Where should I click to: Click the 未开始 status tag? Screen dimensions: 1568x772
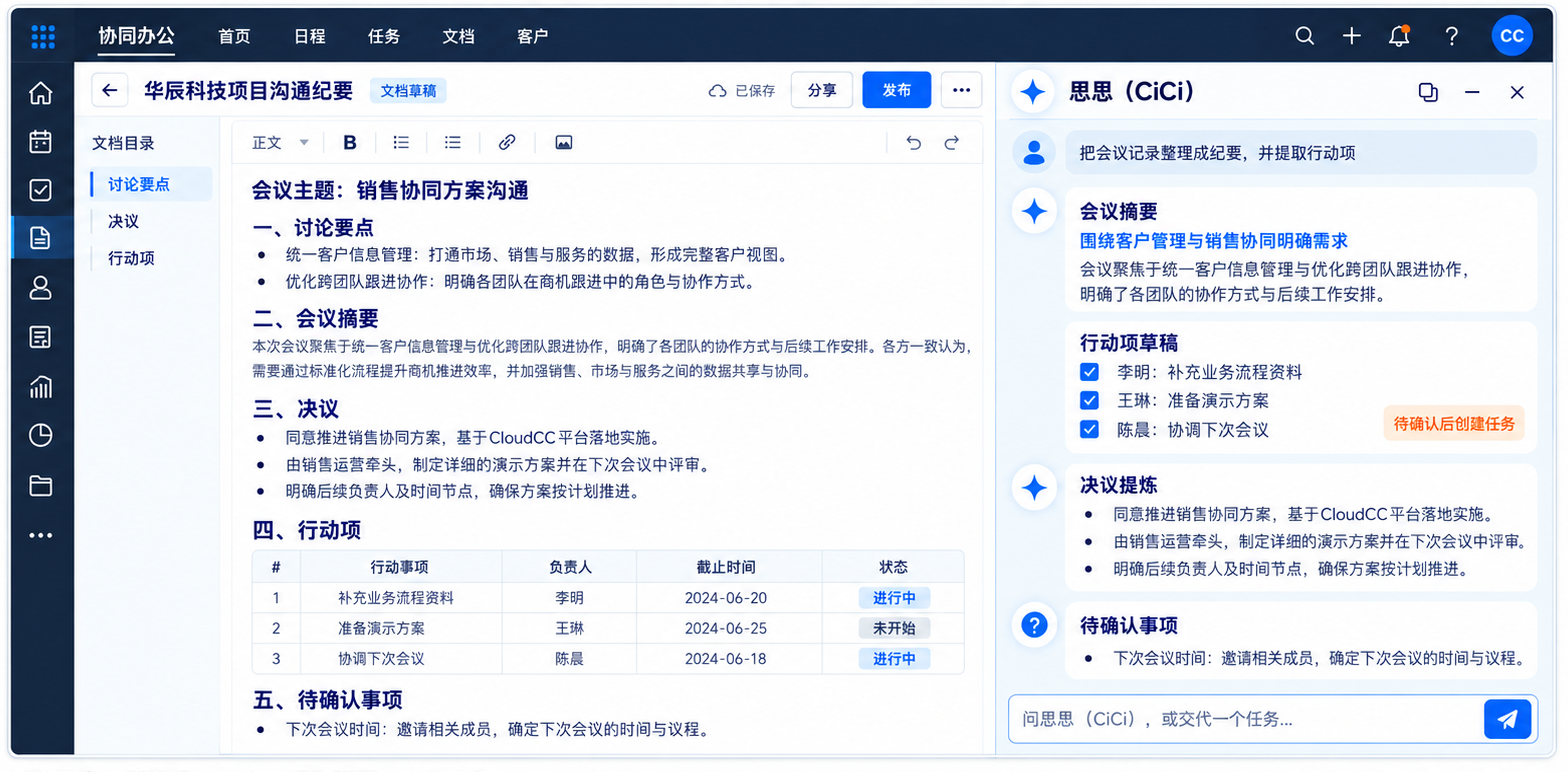pyautogui.click(x=894, y=628)
